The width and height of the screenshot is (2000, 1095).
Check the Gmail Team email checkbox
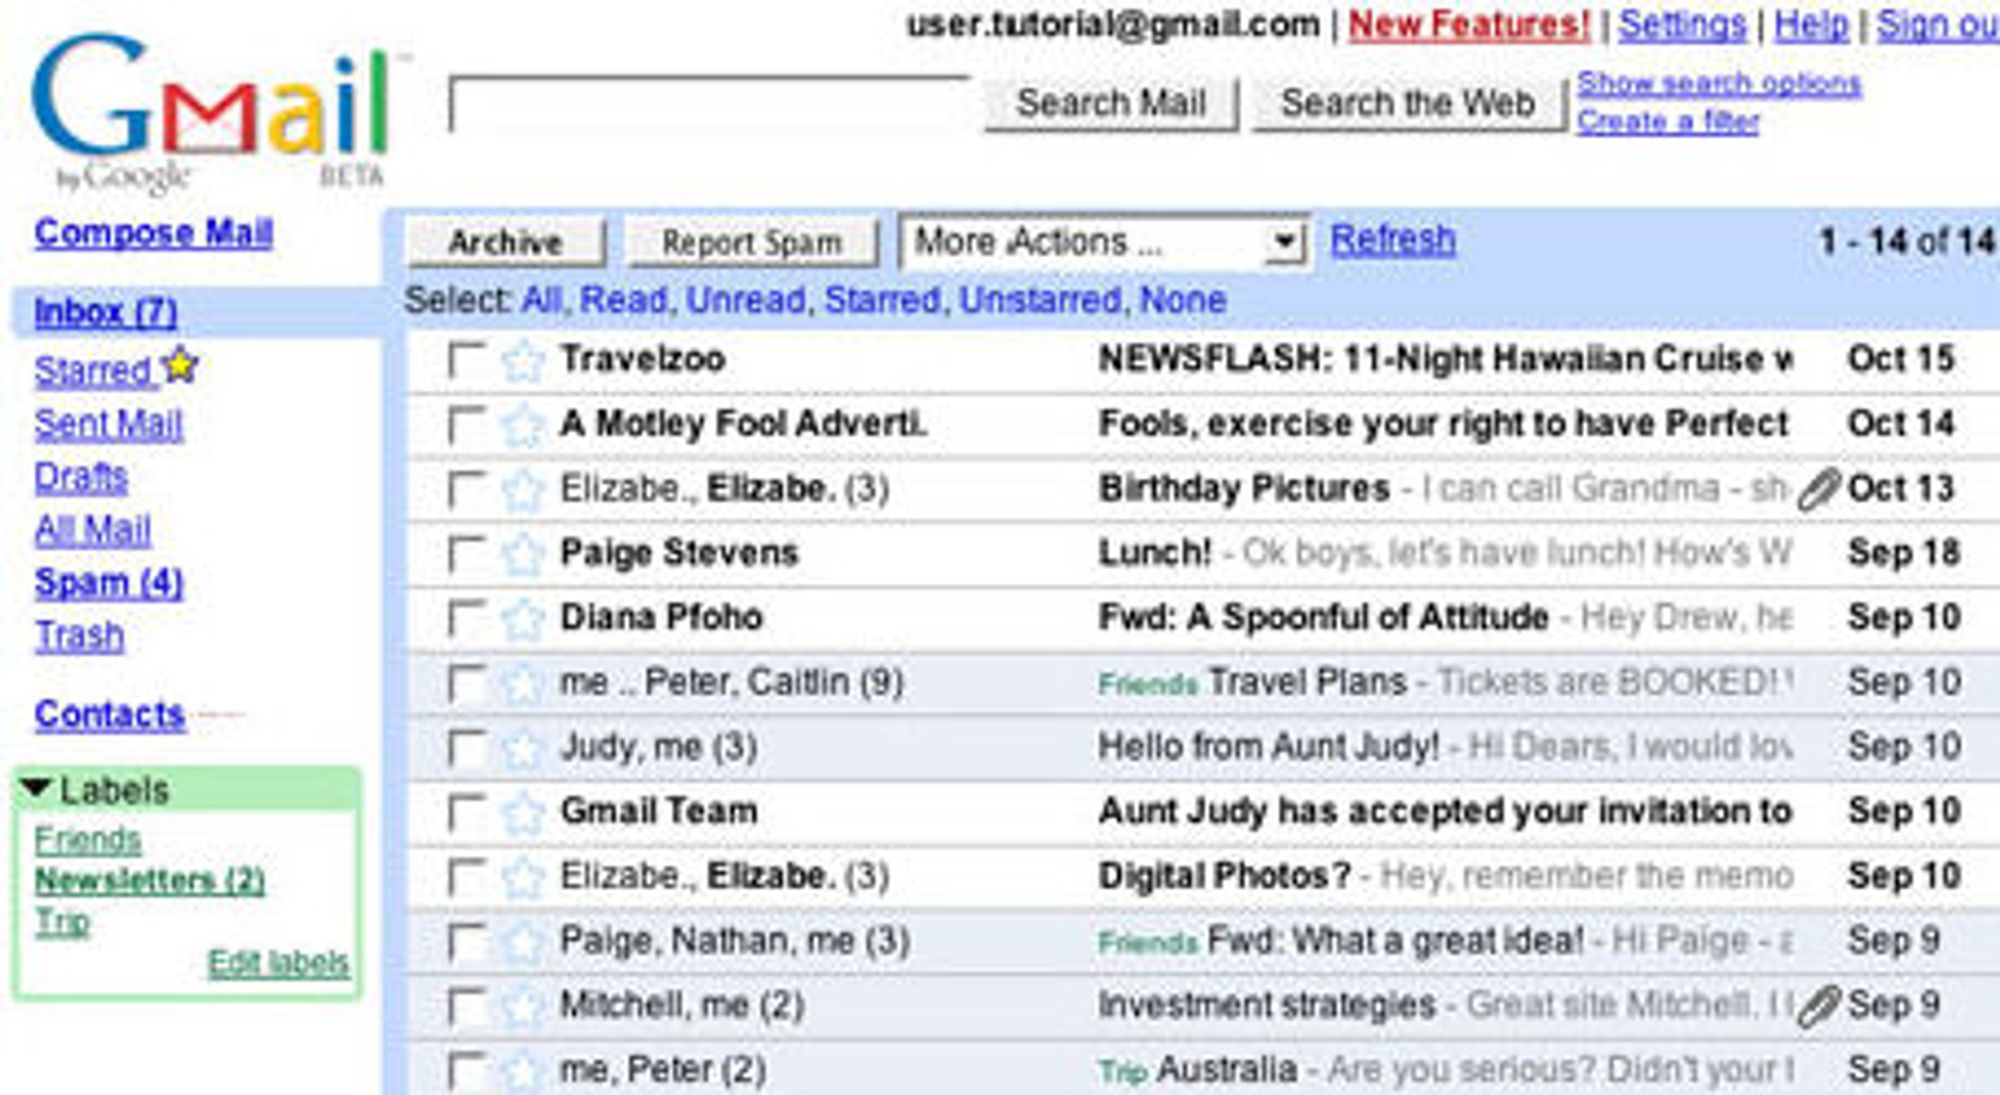tap(467, 812)
